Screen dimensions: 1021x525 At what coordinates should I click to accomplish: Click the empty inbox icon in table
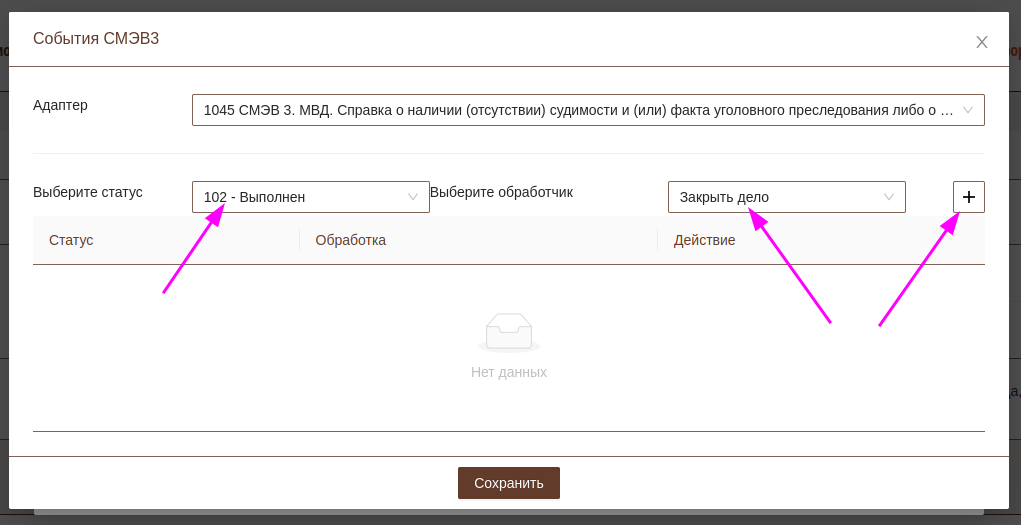pyautogui.click(x=509, y=332)
